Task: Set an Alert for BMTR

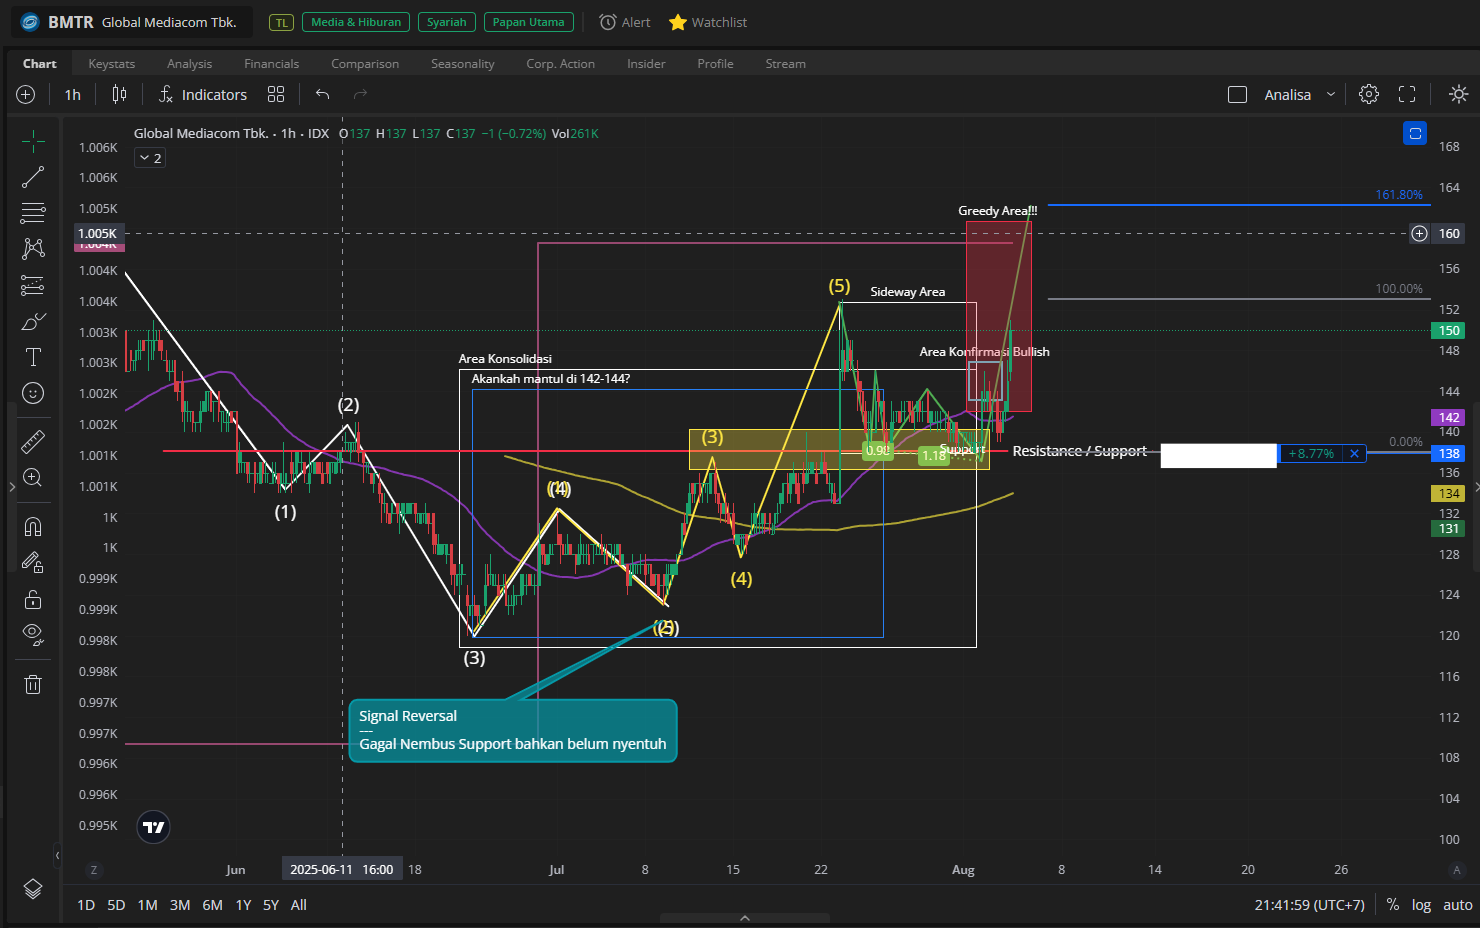Action: pos(624,22)
